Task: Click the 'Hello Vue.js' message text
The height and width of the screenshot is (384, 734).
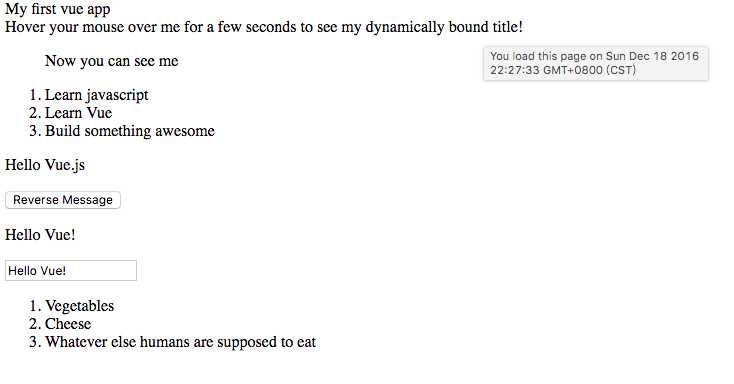Action: (45, 165)
